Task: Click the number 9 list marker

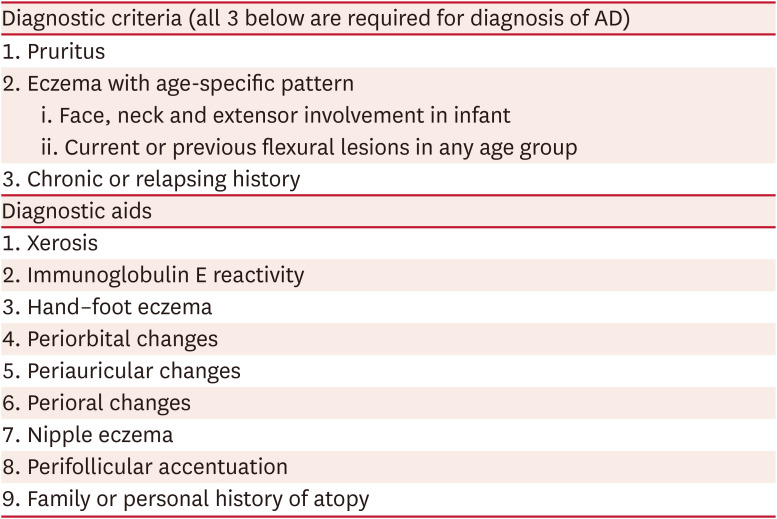Action: [x=8, y=499]
